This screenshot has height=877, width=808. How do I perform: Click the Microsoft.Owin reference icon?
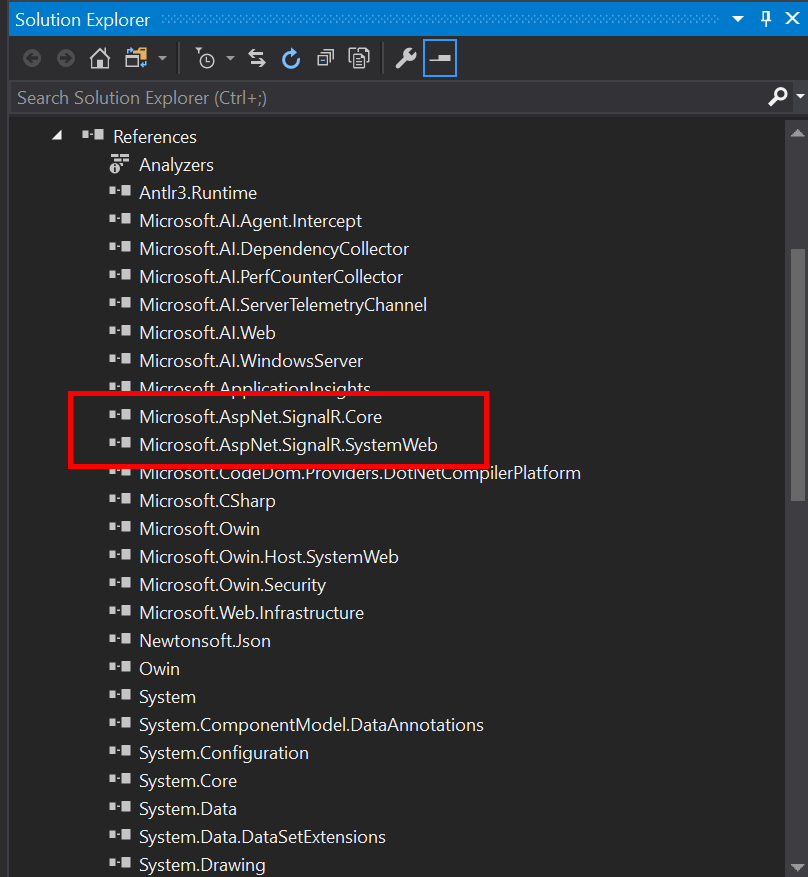[x=120, y=527]
